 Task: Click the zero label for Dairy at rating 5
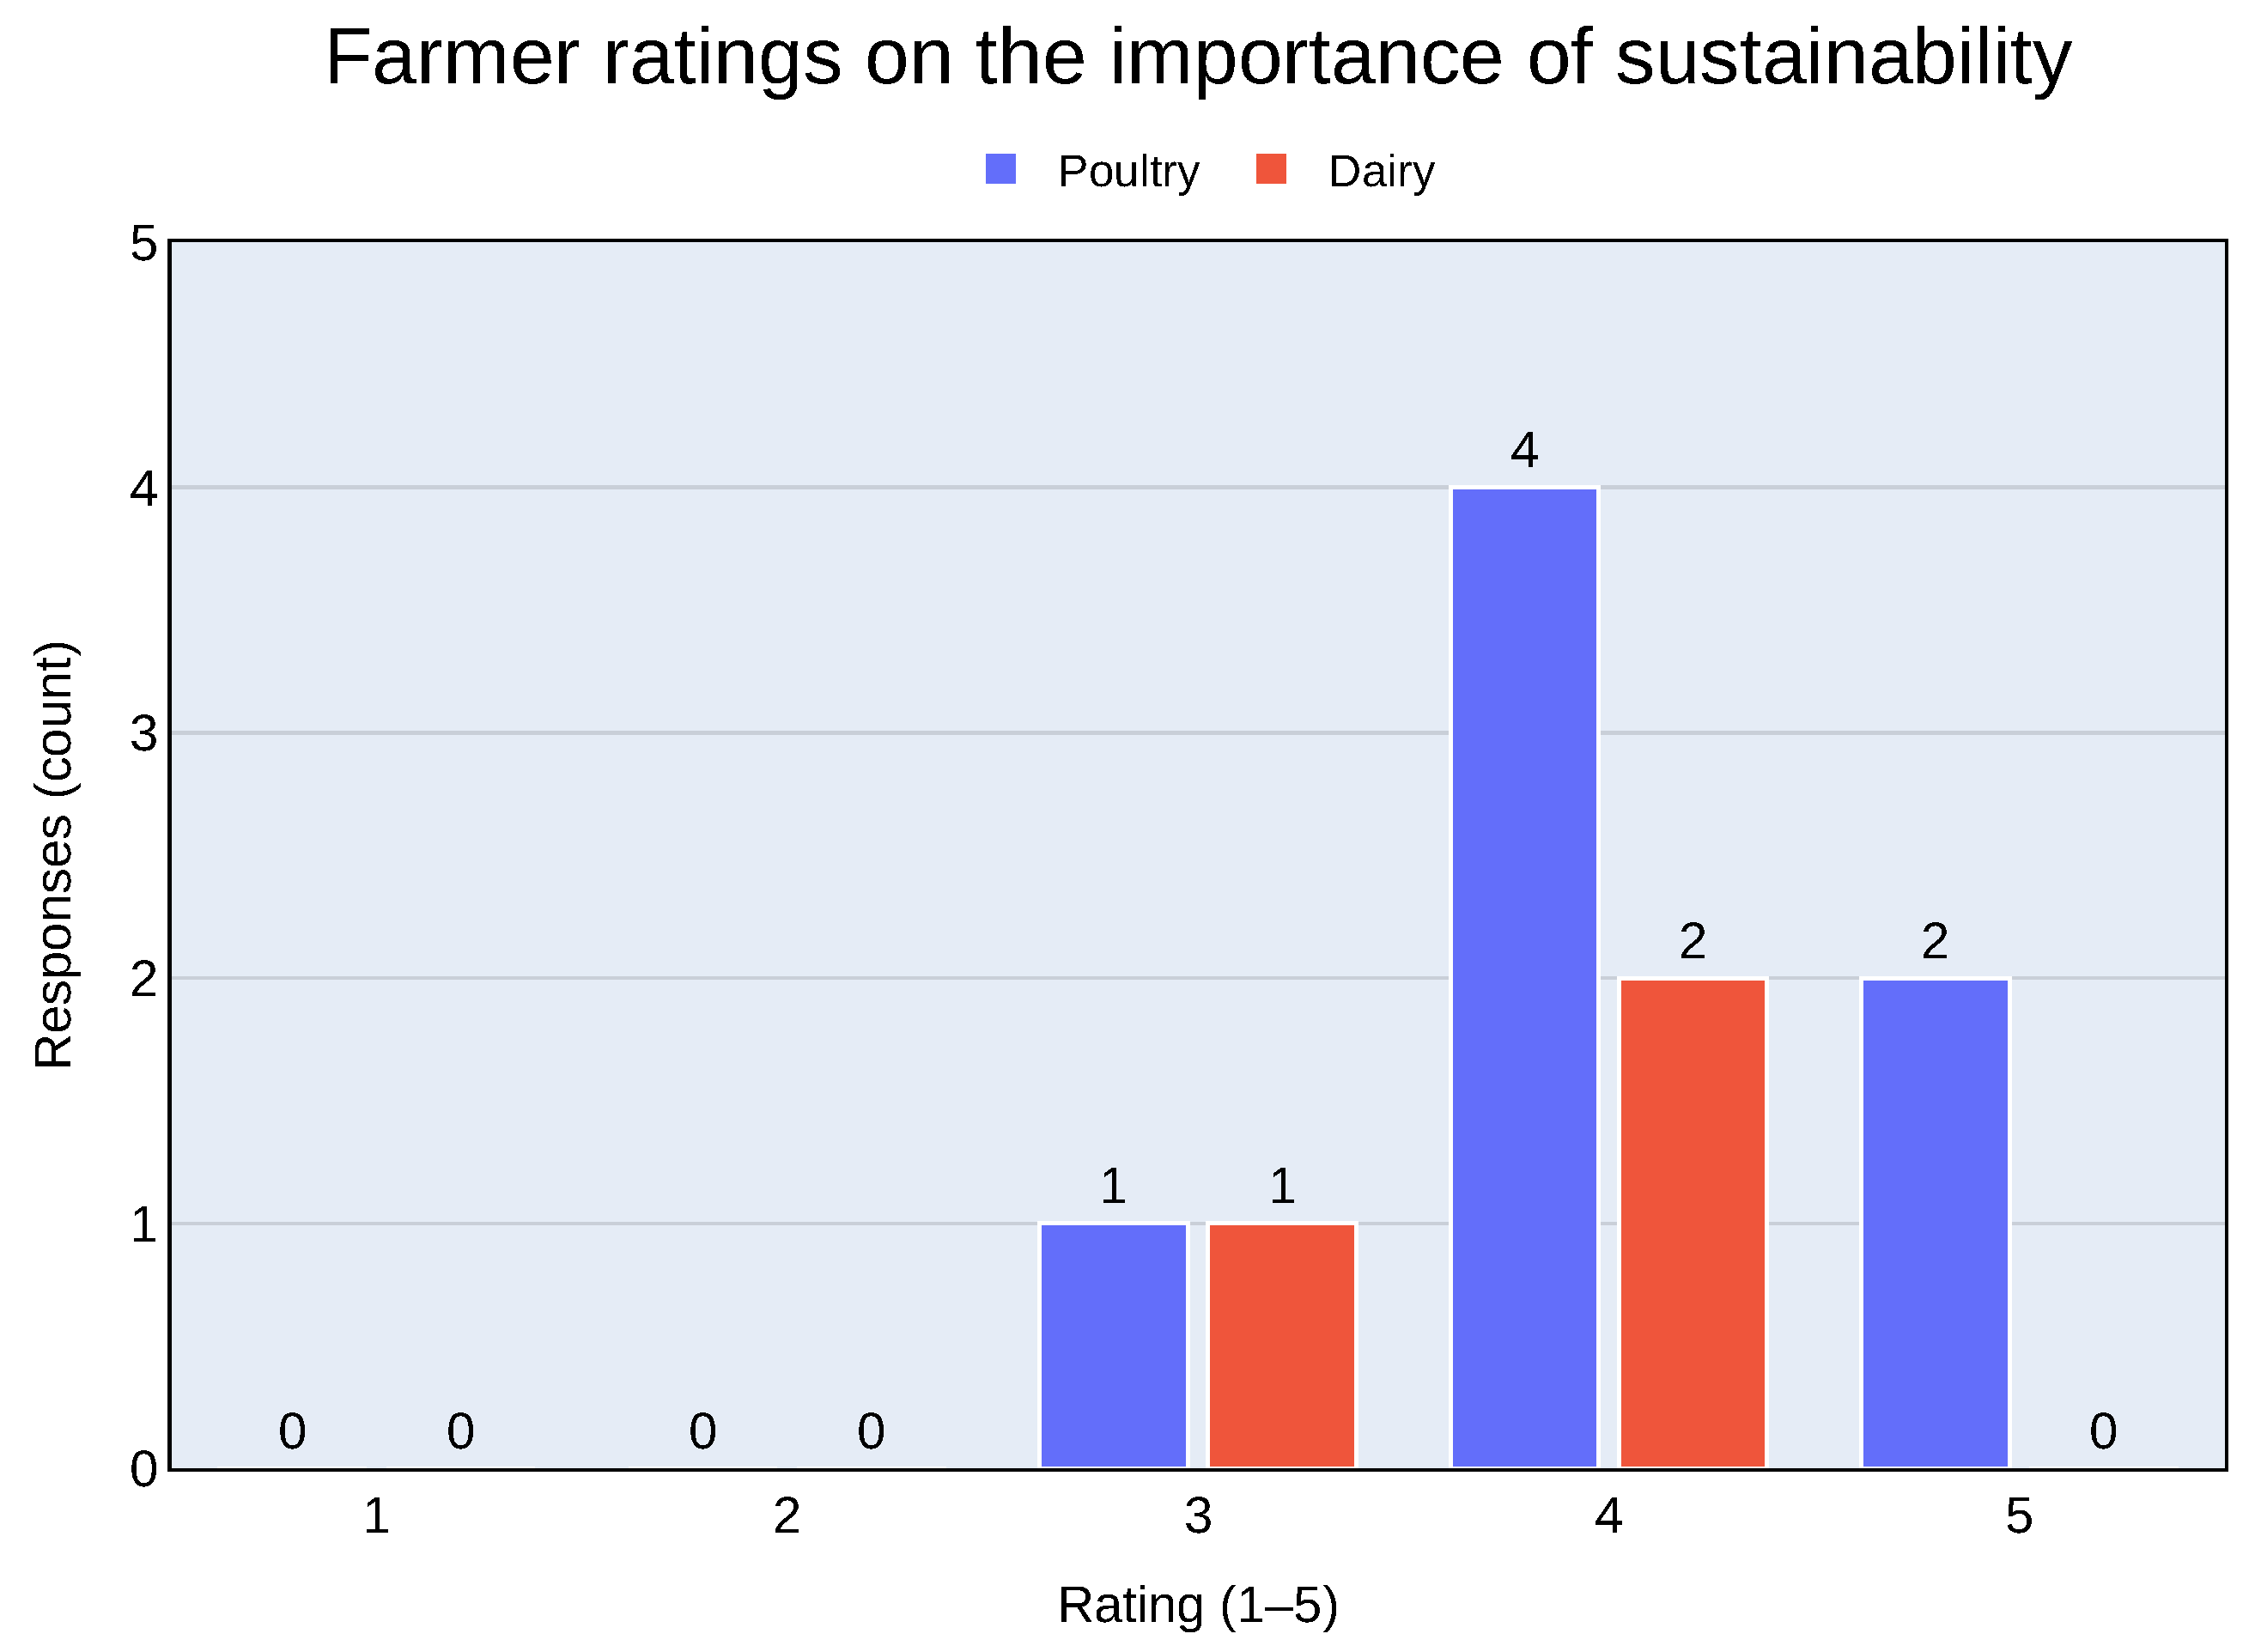[x=2103, y=1432]
